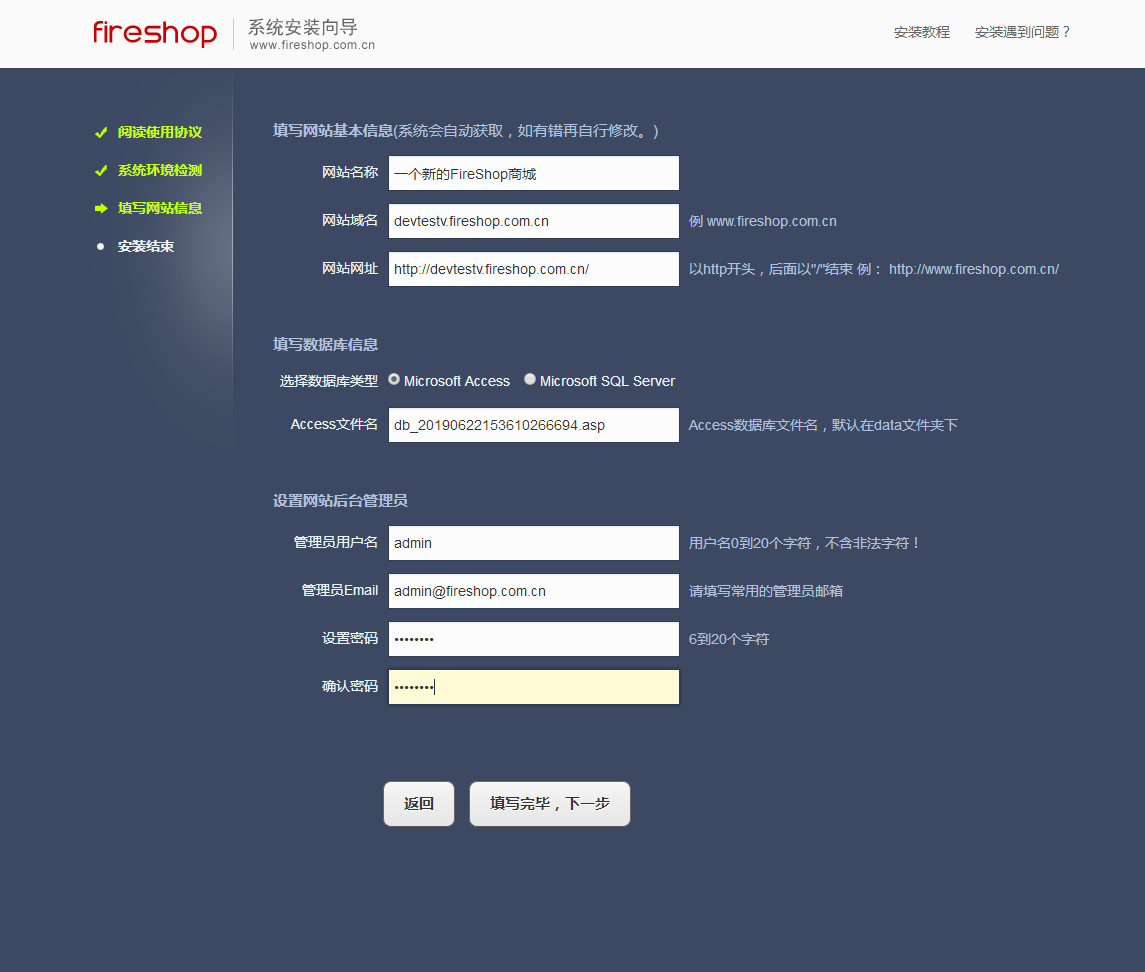The image size is (1145, 972).
Task: Open the 安装遇到问题？ link
Action: [x=1022, y=32]
